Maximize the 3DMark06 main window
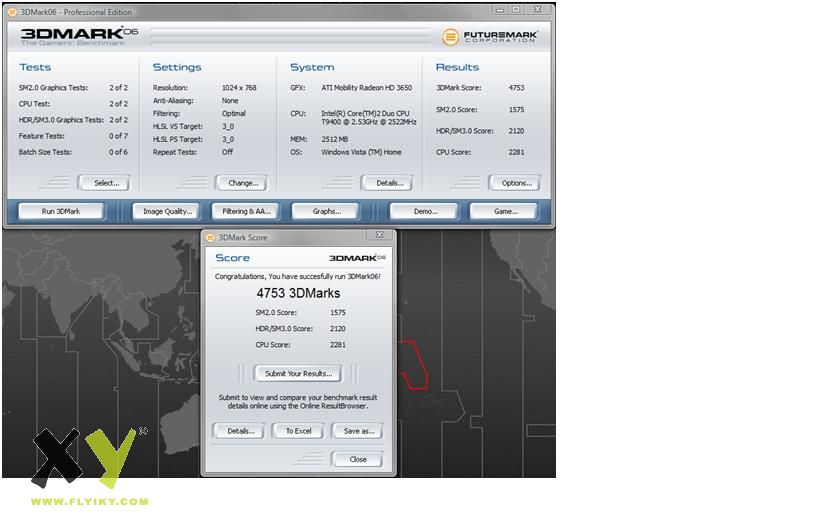Screen dimensions: 840x525 pyautogui.click(x=516, y=10)
